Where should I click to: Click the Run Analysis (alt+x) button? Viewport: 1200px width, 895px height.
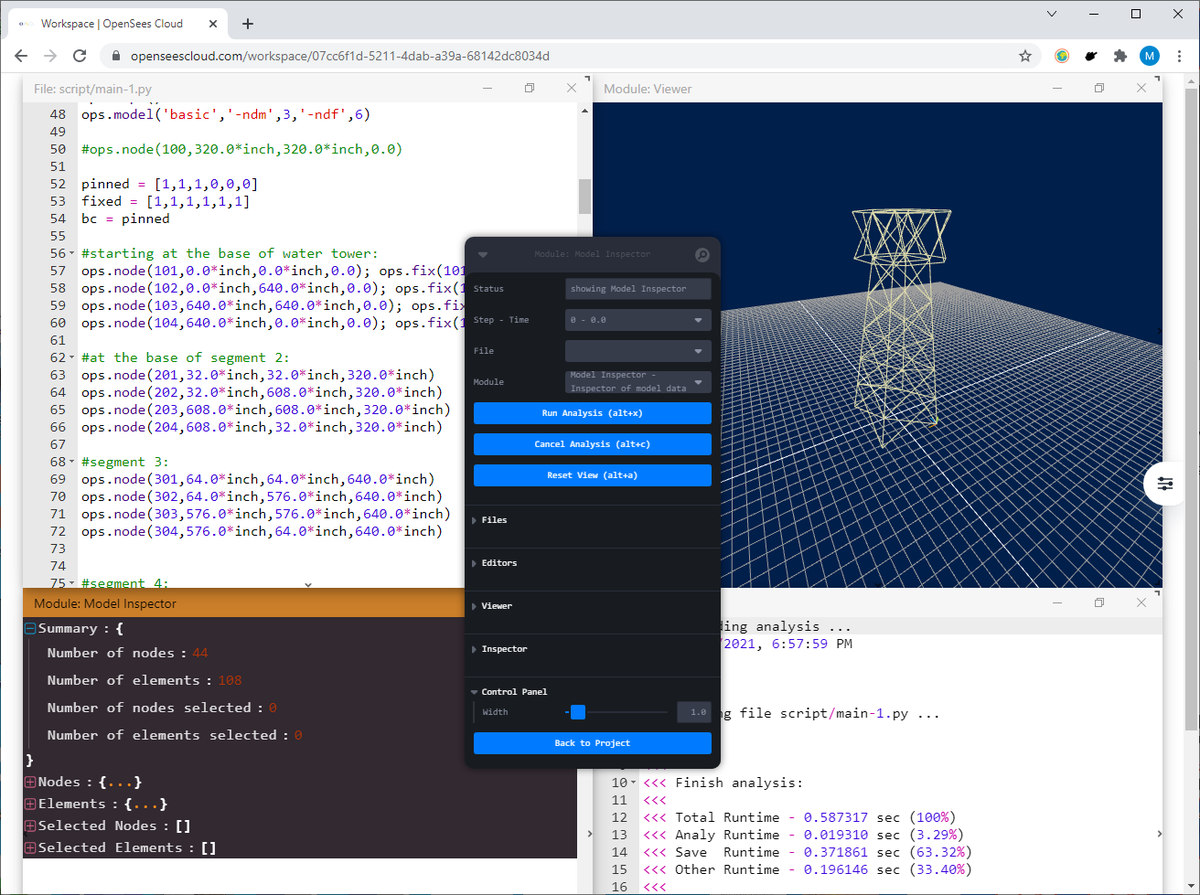click(x=592, y=413)
